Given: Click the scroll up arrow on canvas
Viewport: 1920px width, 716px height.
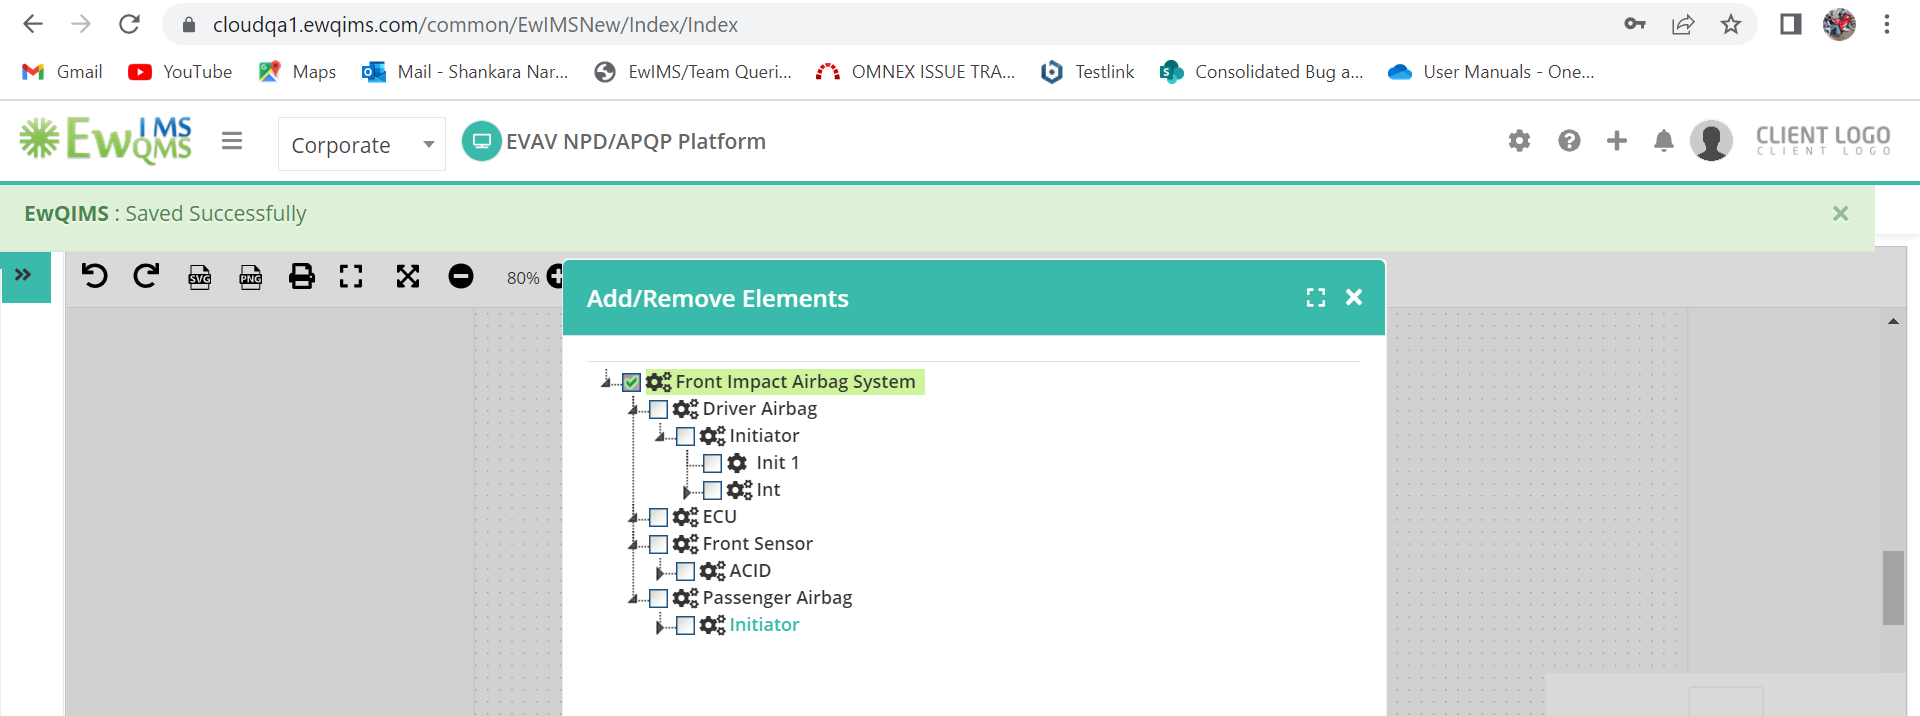Looking at the screenshot, I should pyautogui.click(x=1893, y=321).
